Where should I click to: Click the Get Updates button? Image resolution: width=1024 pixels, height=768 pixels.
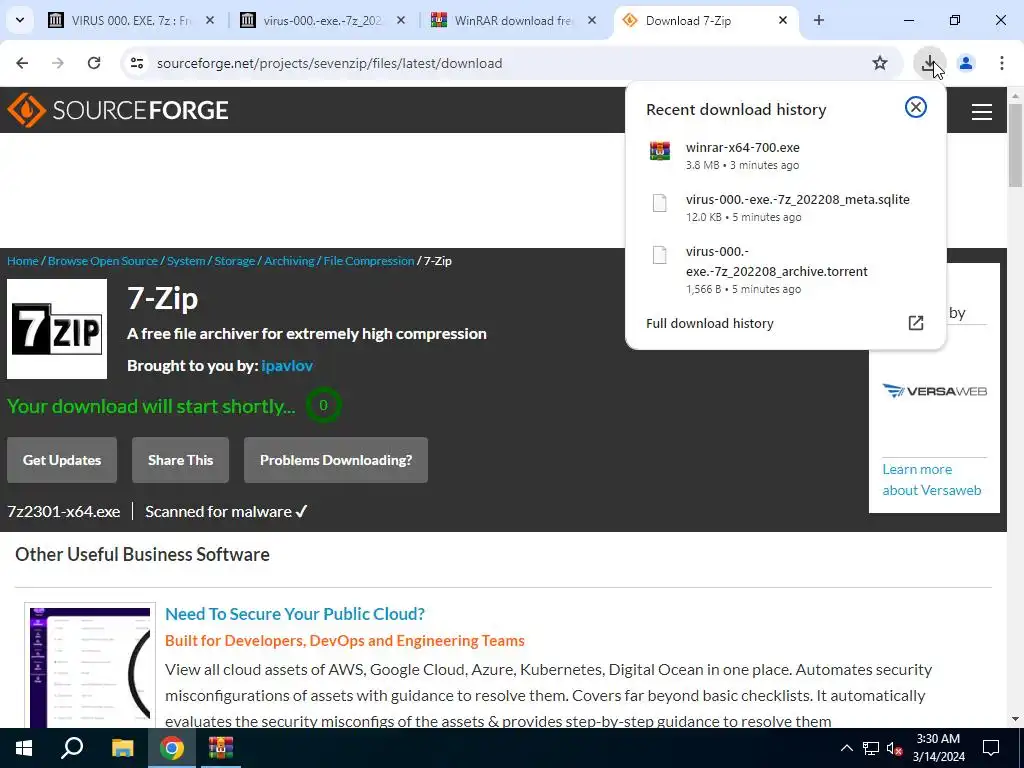click(62, 460)
